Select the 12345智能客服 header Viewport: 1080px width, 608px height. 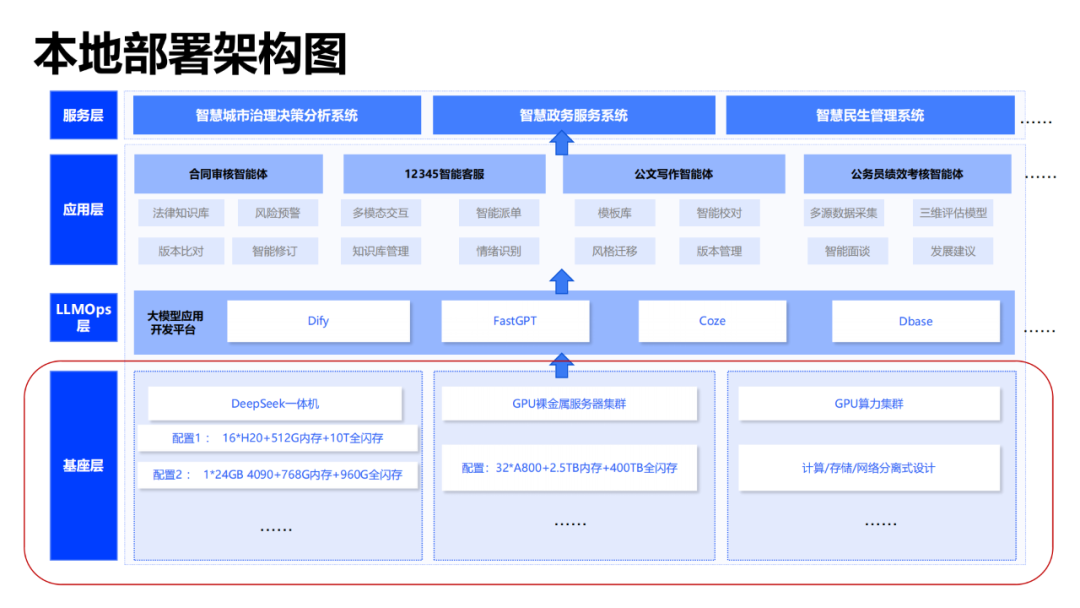(x=444, y=174)
